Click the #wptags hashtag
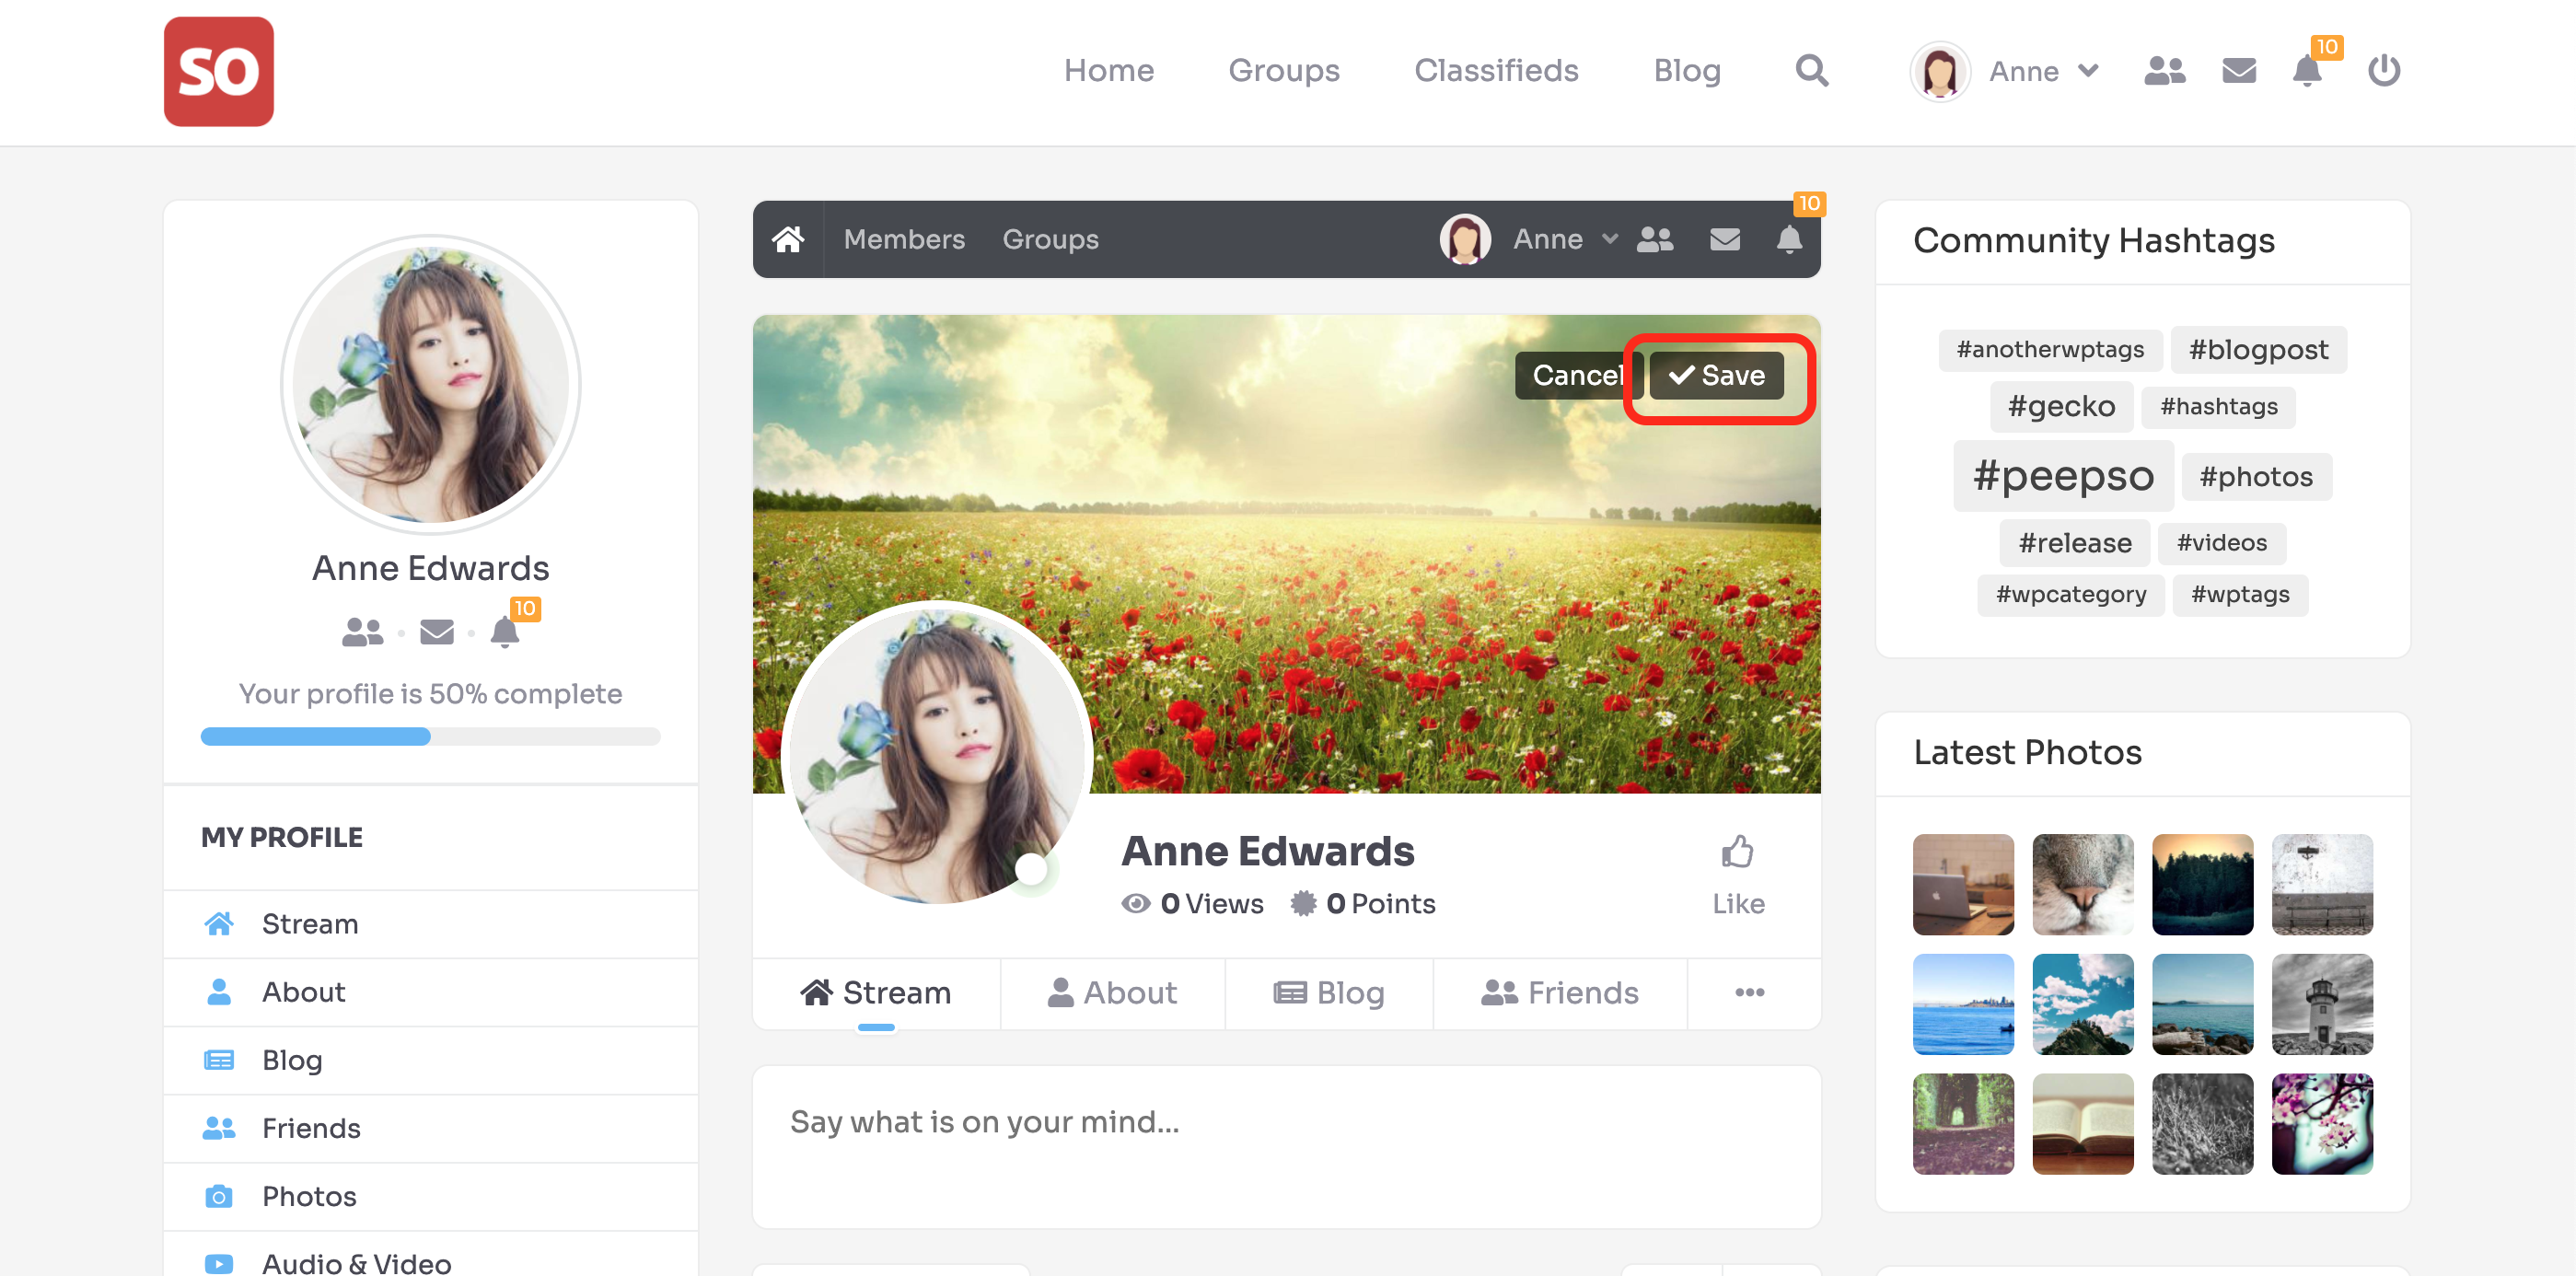The image size is (2576, 1276). 2239,595
